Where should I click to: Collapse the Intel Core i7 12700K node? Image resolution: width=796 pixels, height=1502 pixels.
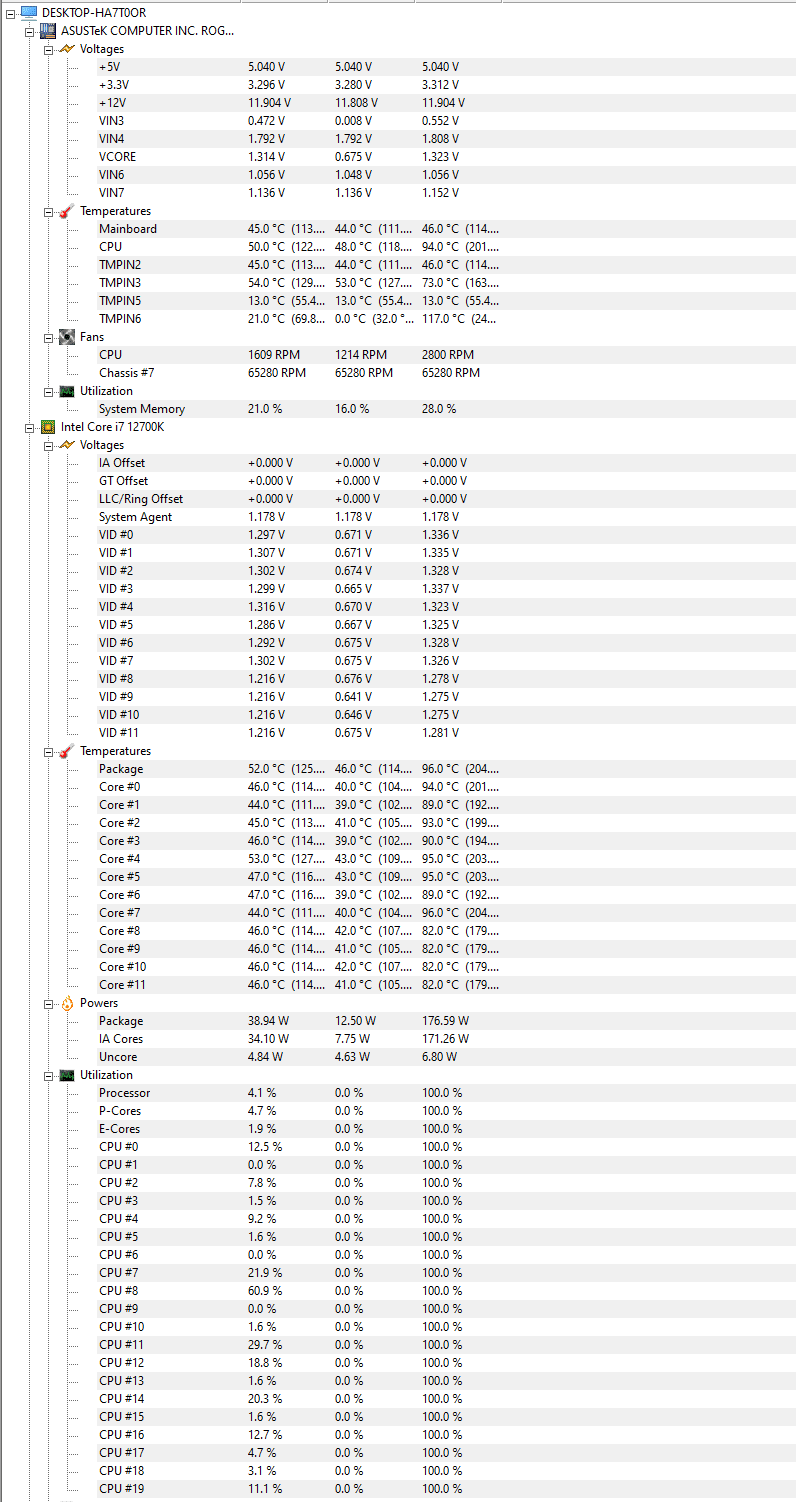(x=29, y=427)
